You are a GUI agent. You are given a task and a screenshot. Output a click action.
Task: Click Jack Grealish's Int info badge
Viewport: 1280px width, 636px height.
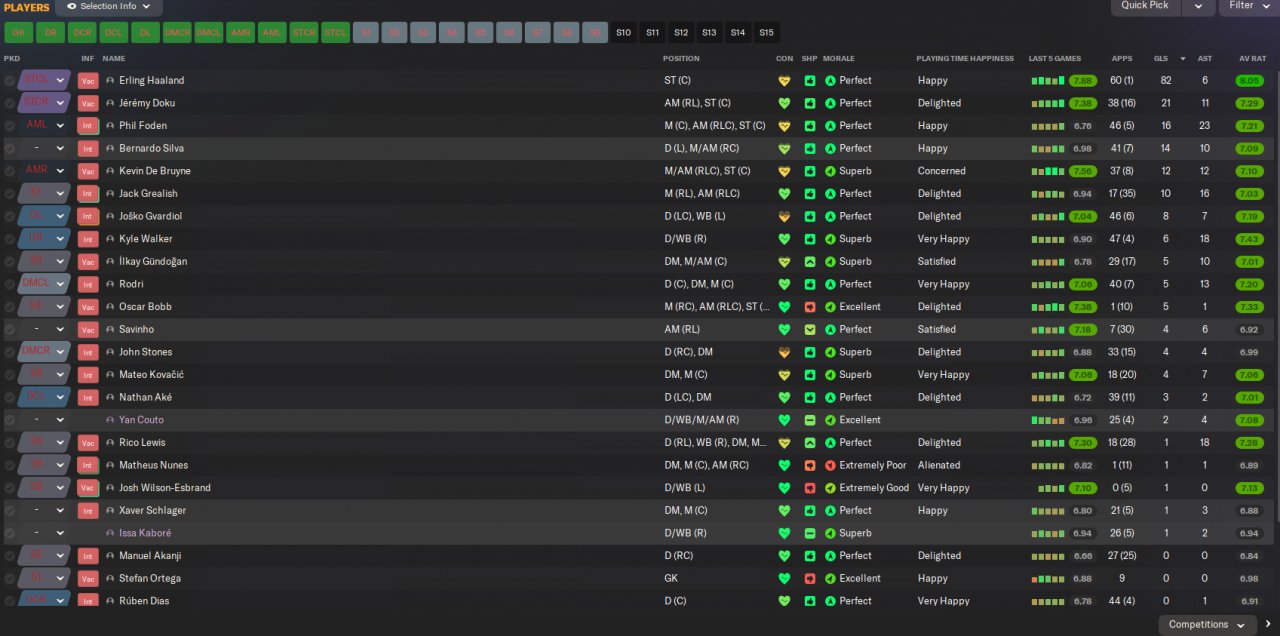[x=88, y=194]
